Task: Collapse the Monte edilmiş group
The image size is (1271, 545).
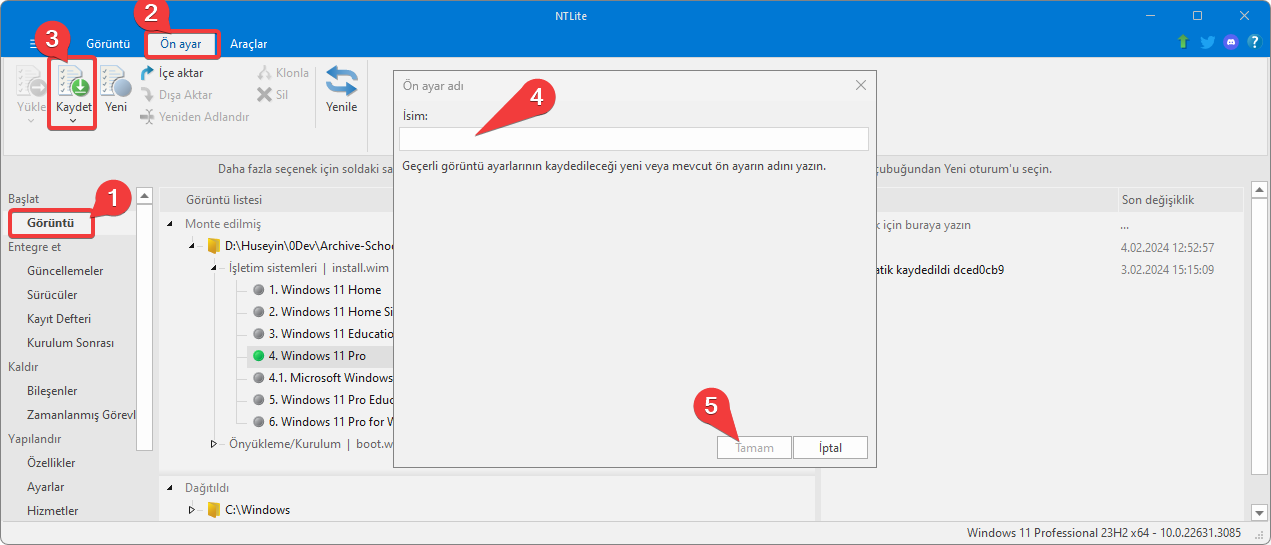Action: tap(169, 224)
